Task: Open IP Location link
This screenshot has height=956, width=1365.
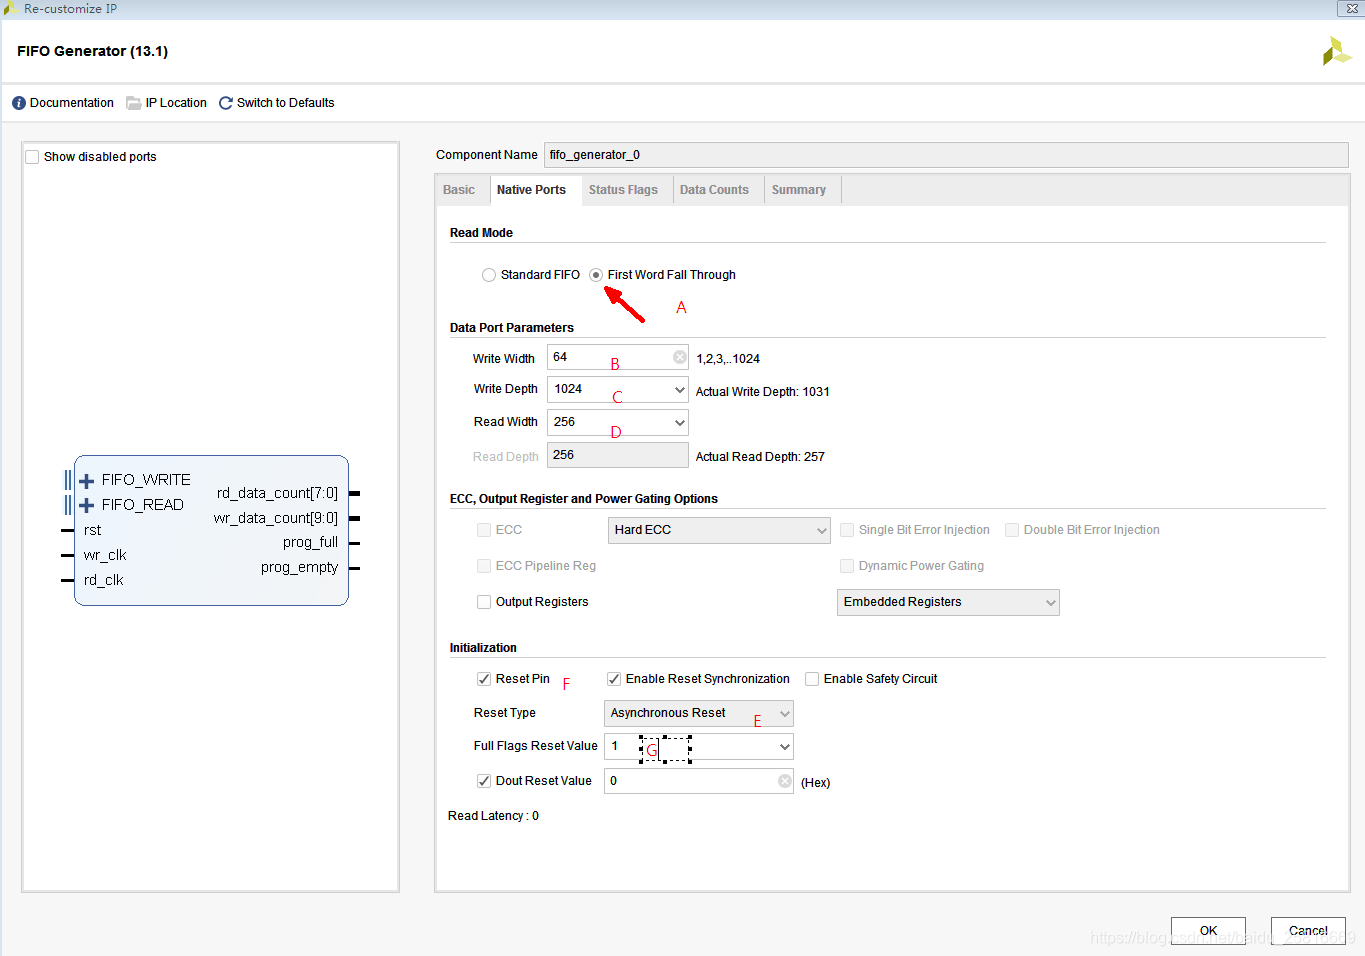Action: point(176,103)
